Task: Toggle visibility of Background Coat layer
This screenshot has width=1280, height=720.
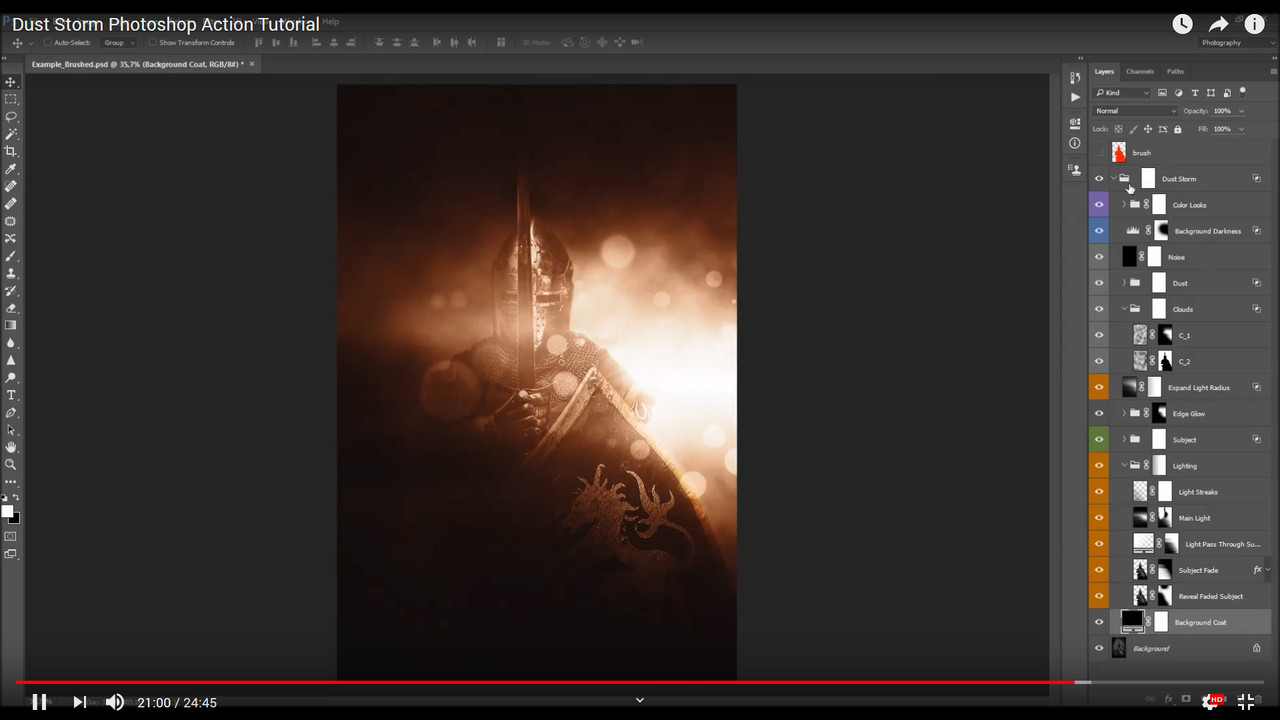Action: coord(1099,622)
